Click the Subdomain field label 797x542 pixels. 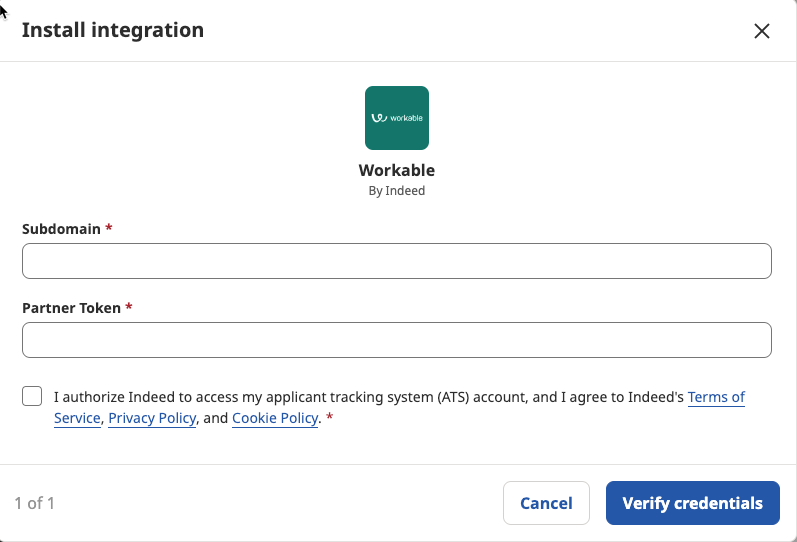click(x=62, y=229)
